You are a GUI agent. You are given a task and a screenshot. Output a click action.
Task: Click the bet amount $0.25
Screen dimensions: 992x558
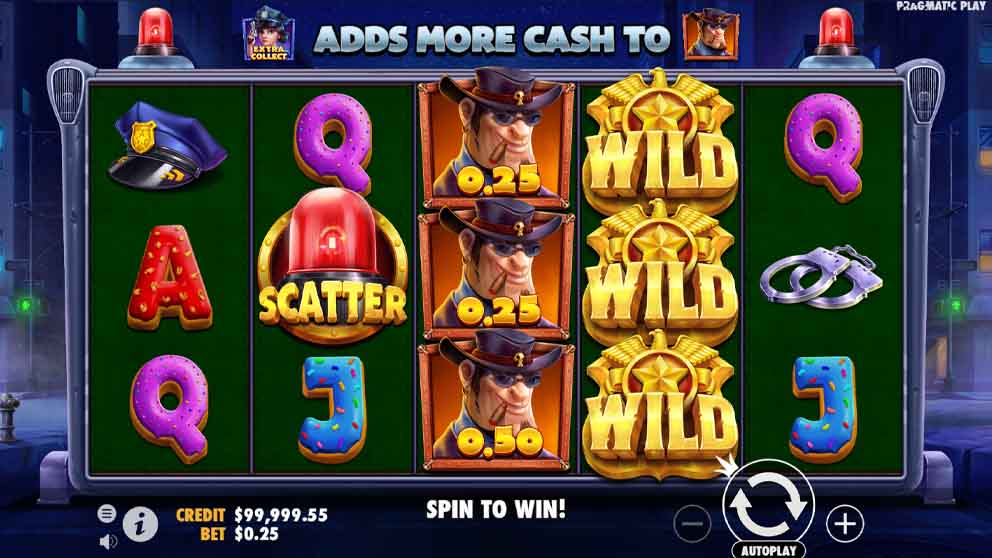257,534
